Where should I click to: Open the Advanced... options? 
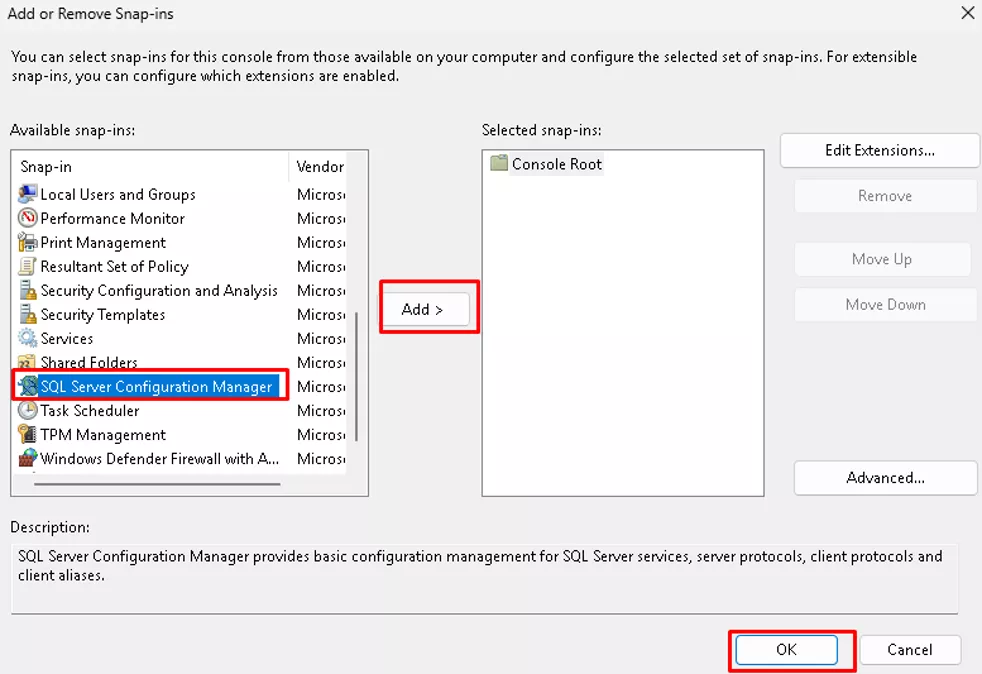pyautogui.click(x=886, y=478)
